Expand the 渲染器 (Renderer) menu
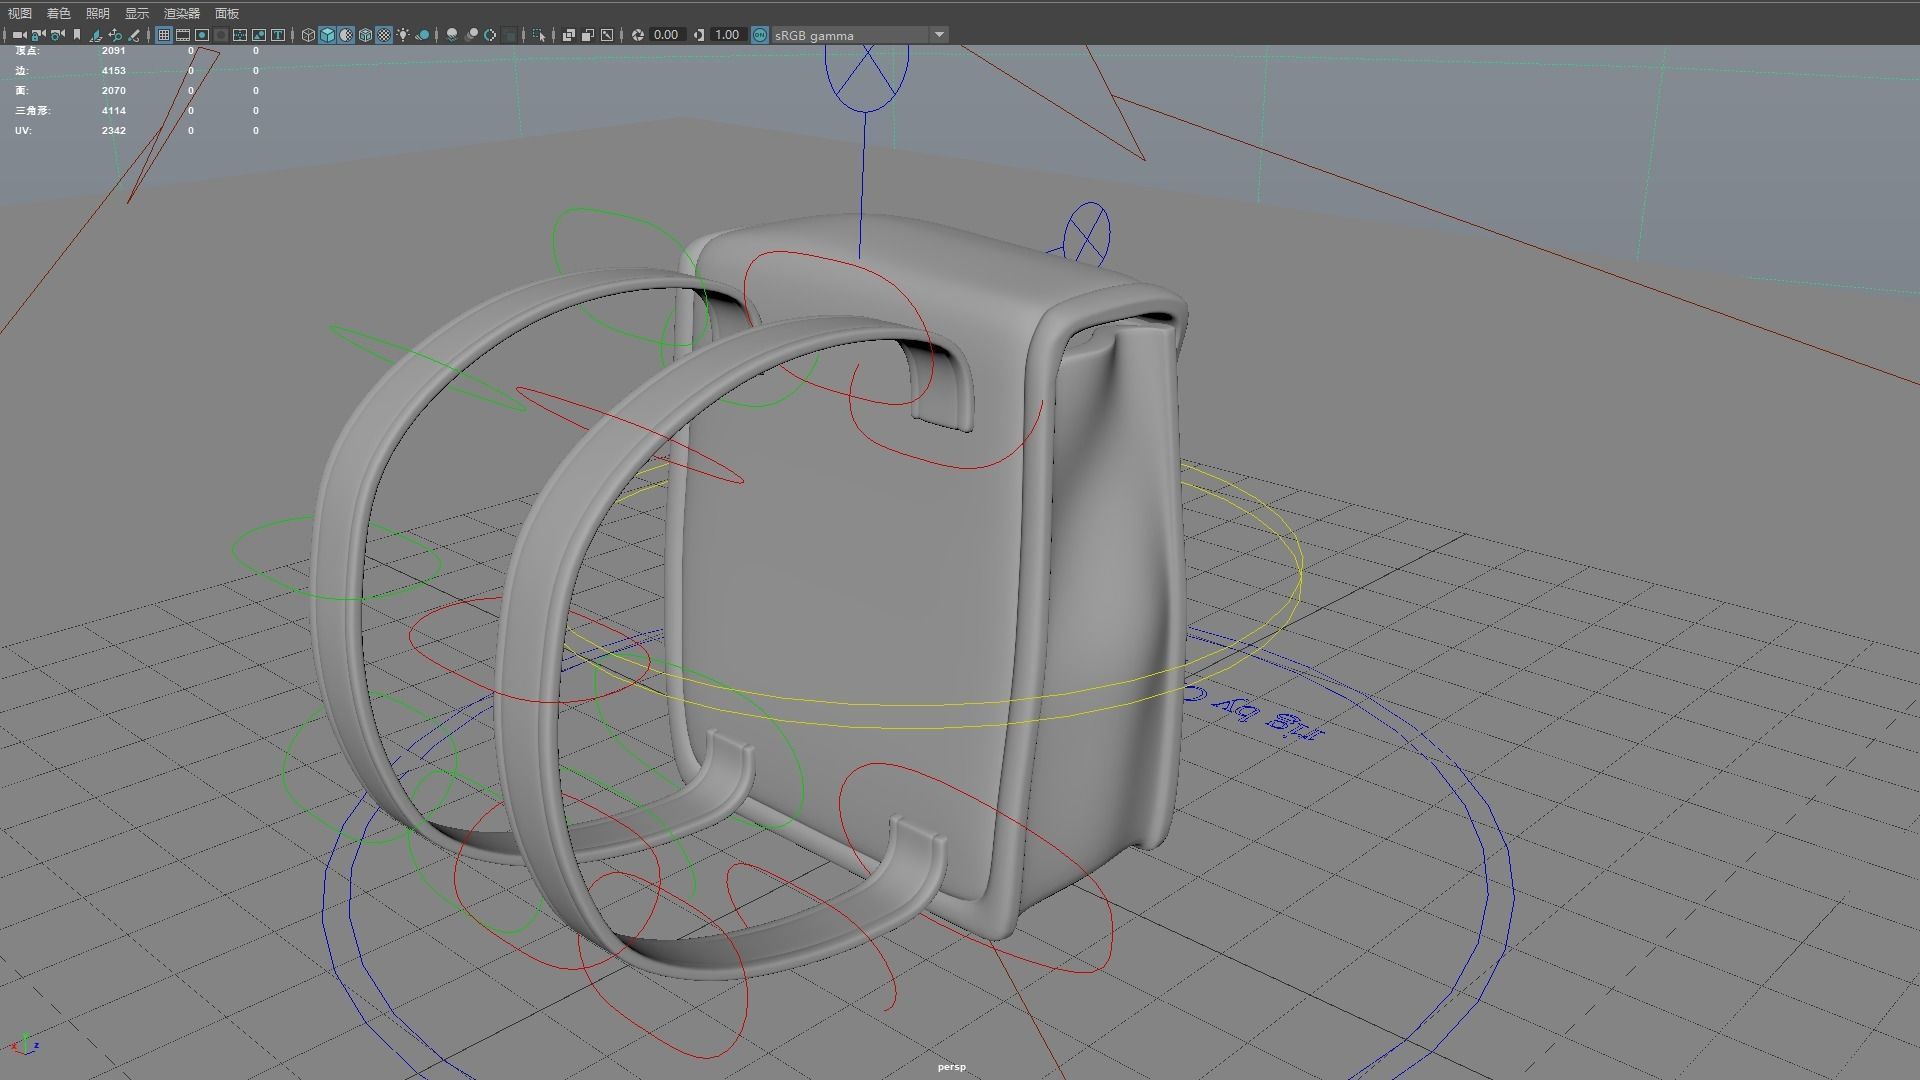The image size is (1920, 1080). click(182, 13)
